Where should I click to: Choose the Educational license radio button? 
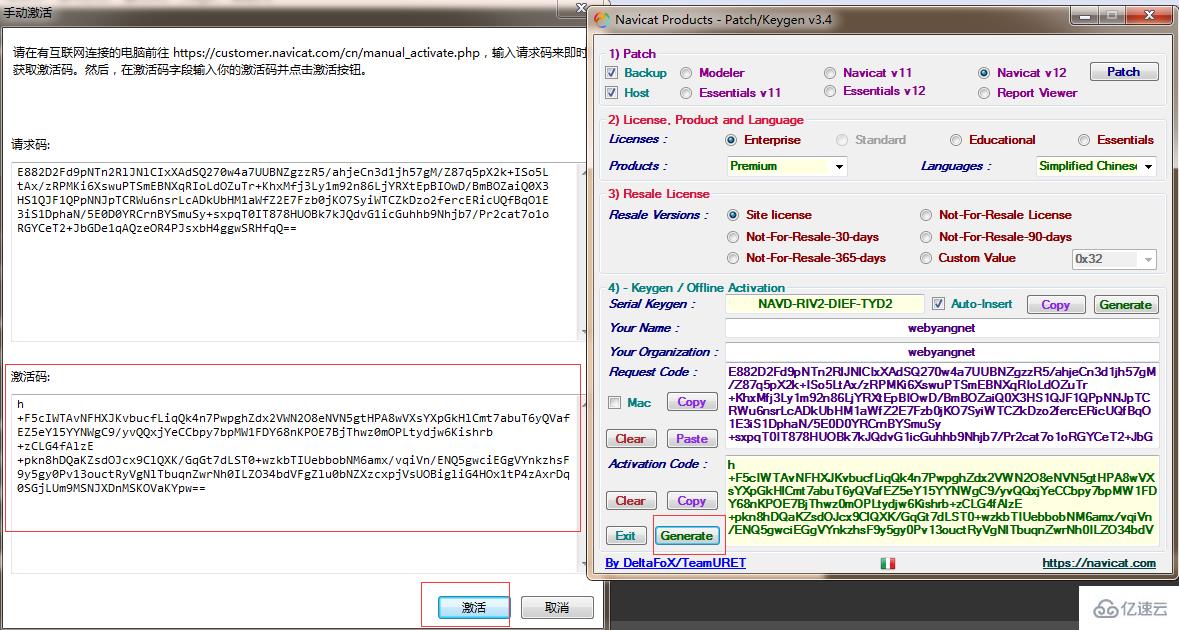tap(956, 140)
